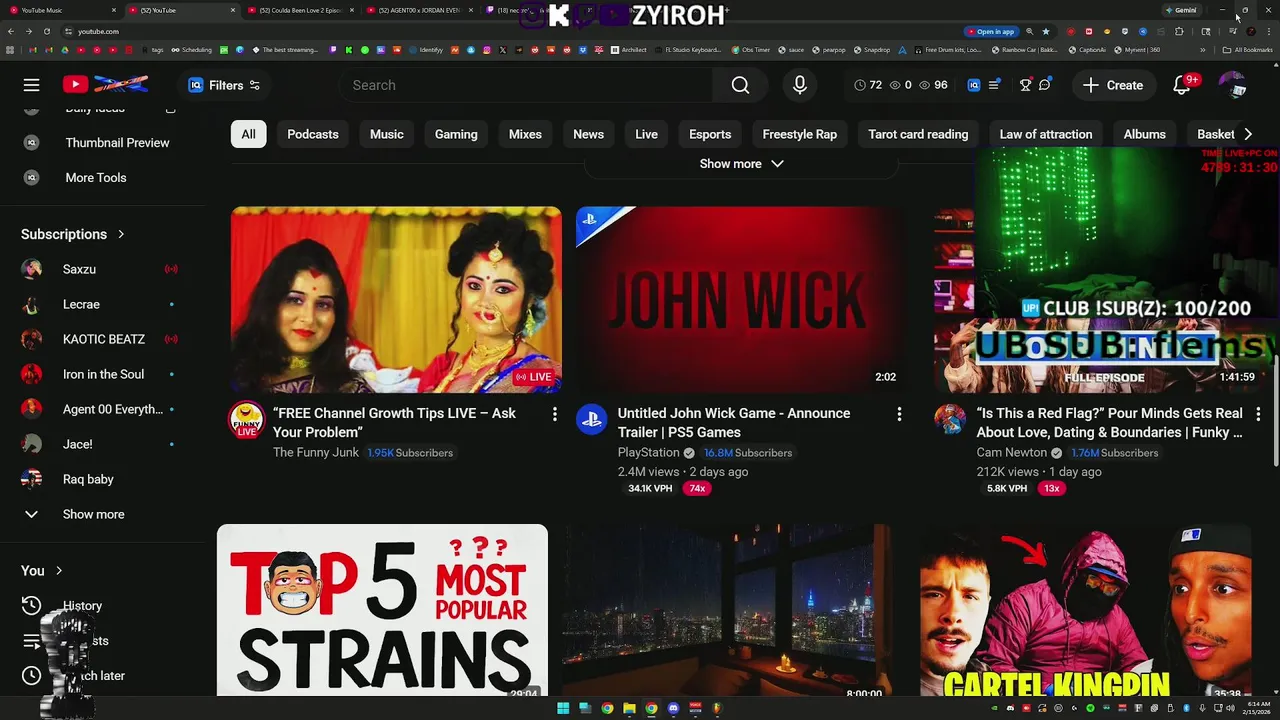Open the chat bubble icon in header
1280x720 pixels.
coord(1045,85)
